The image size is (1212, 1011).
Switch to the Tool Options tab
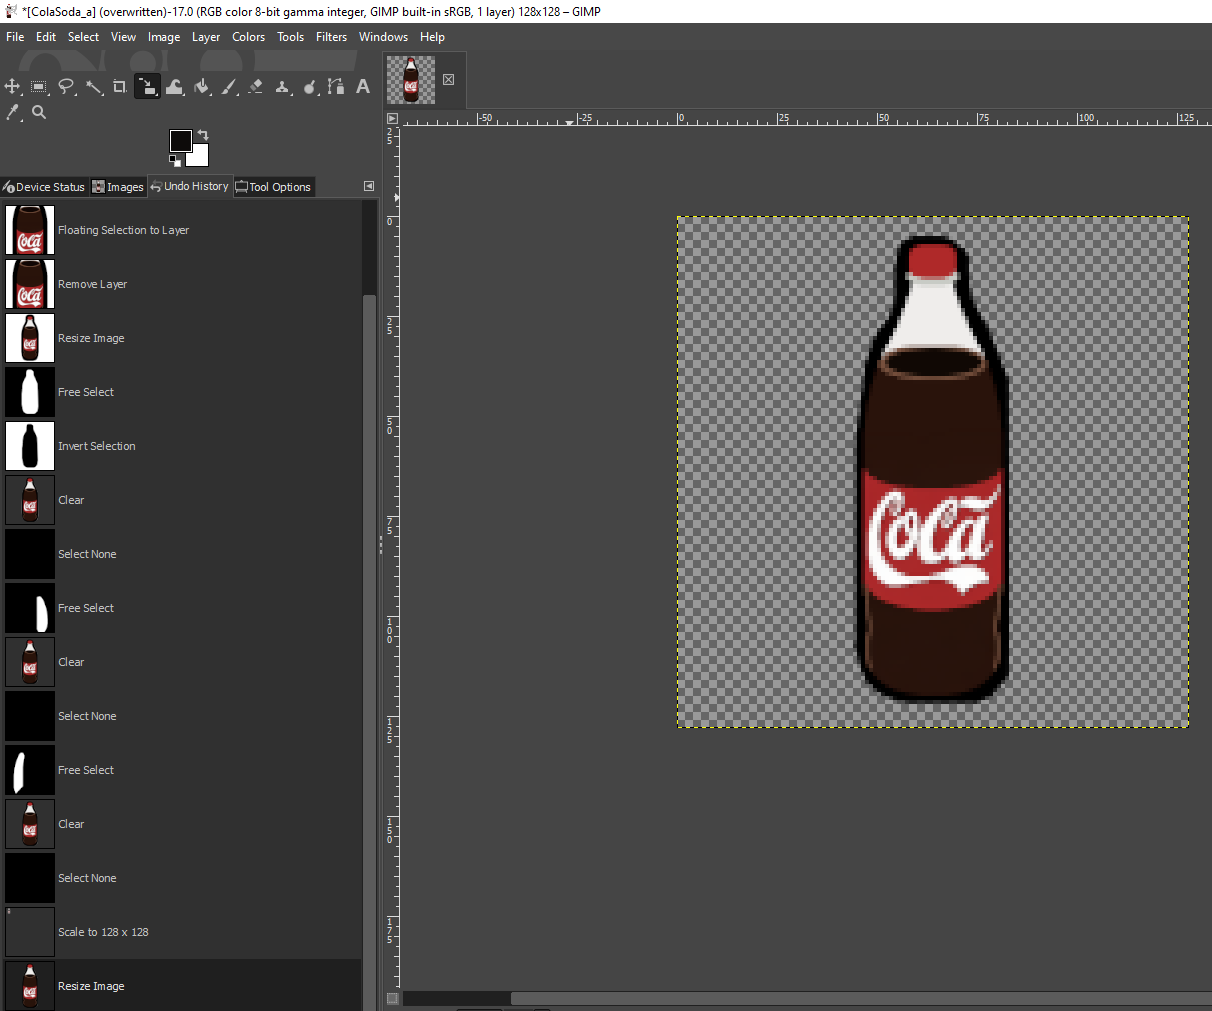(274, 187)
